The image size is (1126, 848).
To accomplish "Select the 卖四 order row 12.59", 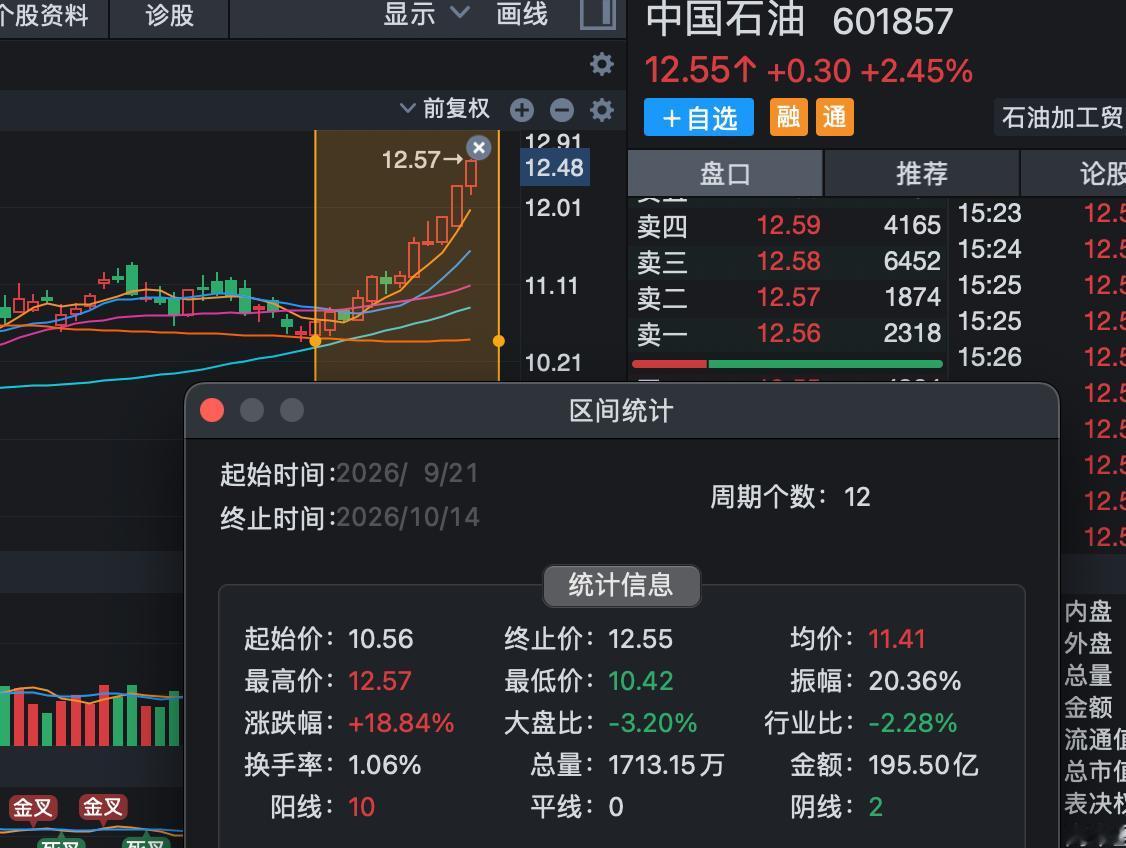I will click(x=788, y=225).
